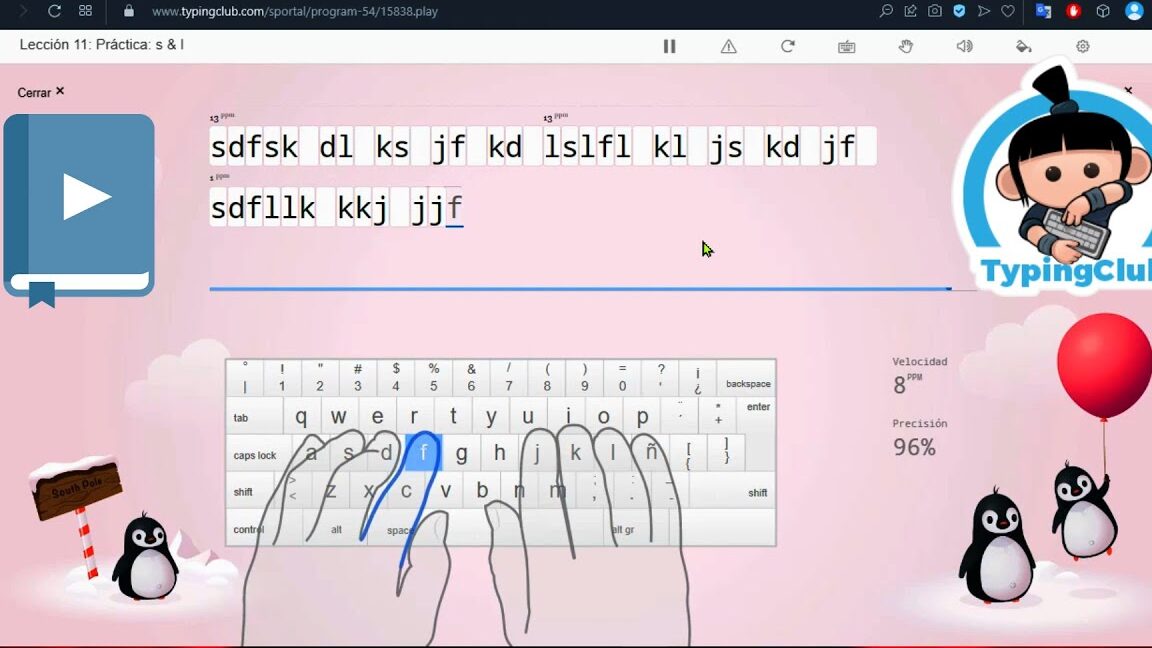Open lesson settings gear

(x=1082, y=46)
